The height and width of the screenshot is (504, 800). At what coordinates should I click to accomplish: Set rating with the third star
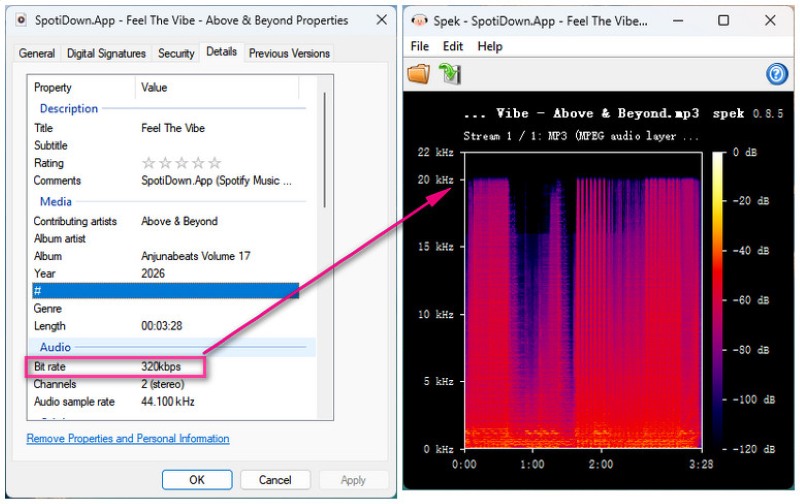click(x=182, y=163)
